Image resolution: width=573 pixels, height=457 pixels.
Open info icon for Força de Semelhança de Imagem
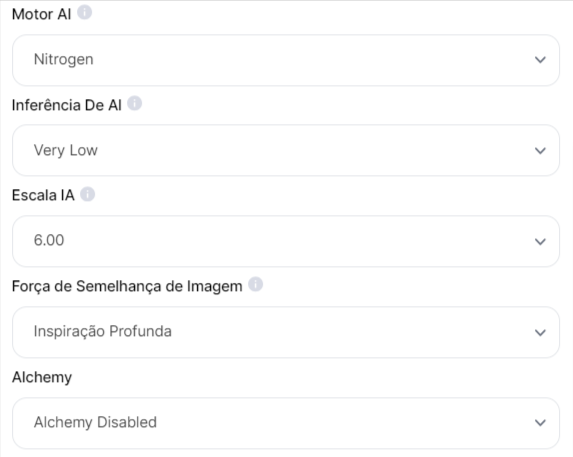click(255, 284)
